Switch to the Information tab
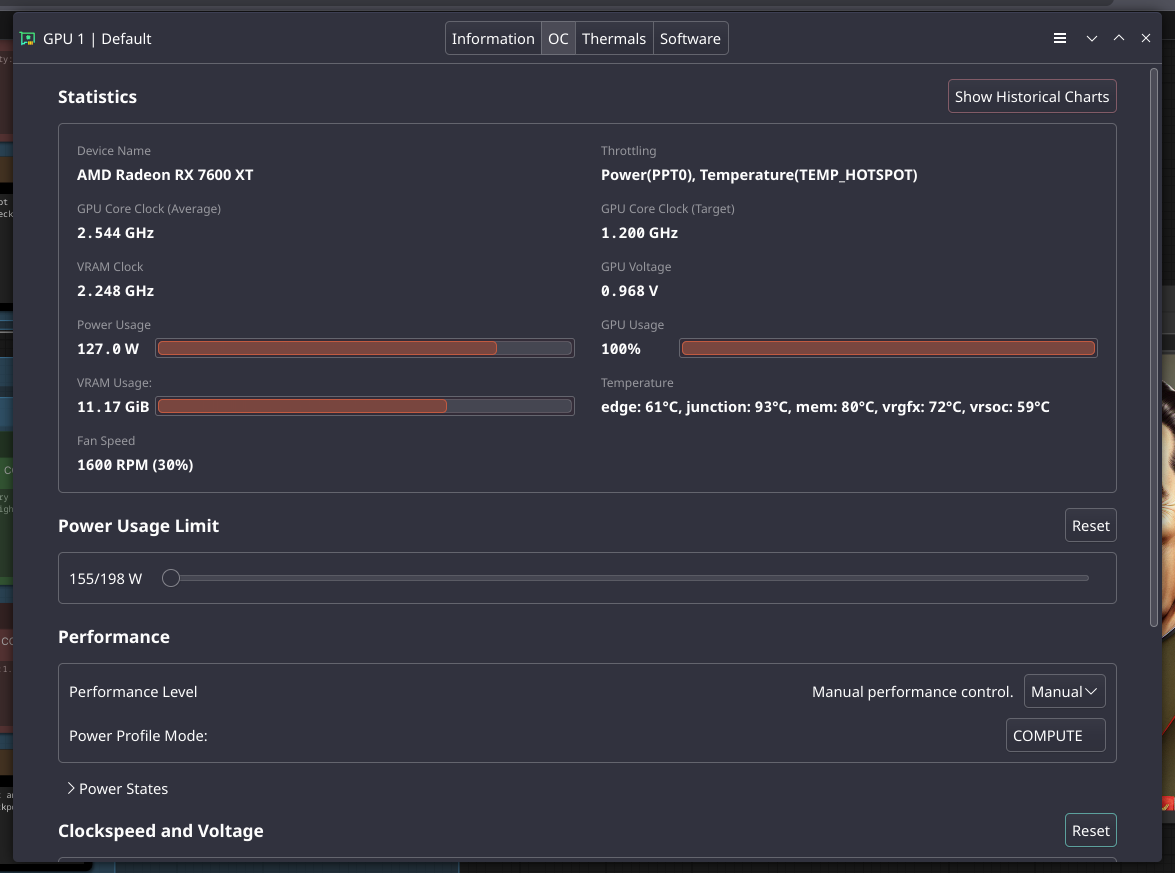 (493, 39)
